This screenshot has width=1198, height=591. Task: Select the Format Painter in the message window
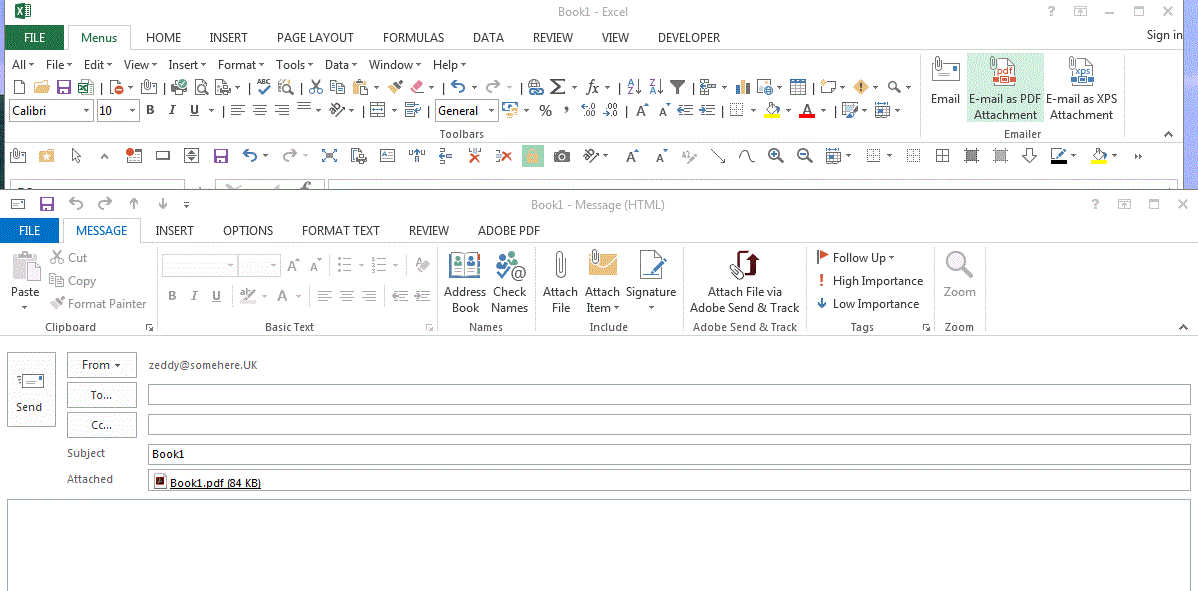[x=97, y=303]
